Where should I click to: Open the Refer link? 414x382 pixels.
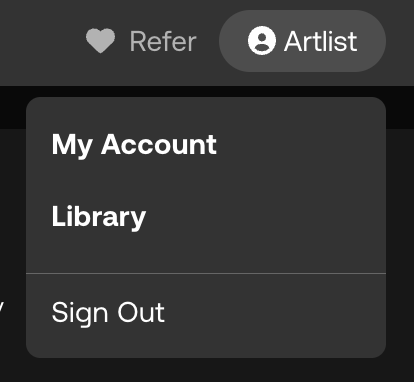[x=141, y=41]
